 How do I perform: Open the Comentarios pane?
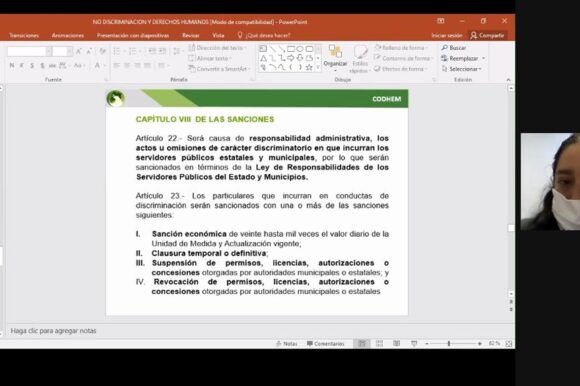click(x=326, y=344)
